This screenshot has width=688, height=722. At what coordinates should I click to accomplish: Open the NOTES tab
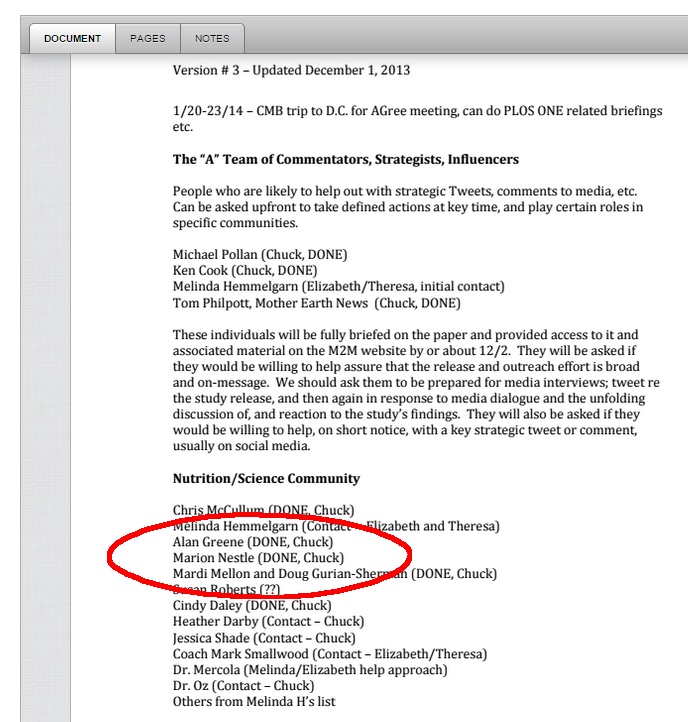point(212,39)
